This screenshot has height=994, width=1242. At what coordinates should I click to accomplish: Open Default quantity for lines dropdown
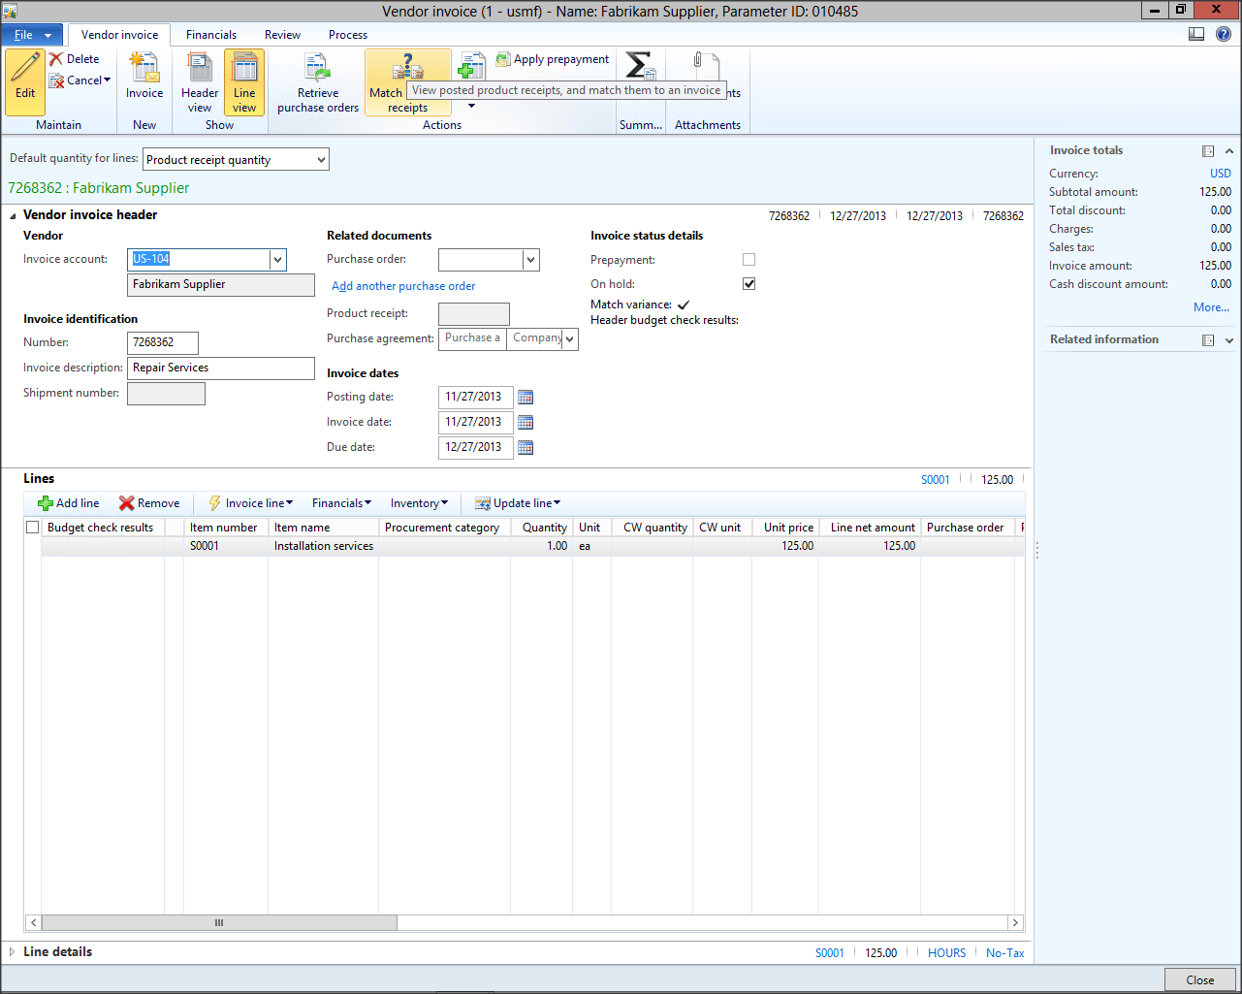(x=320, y=160)
